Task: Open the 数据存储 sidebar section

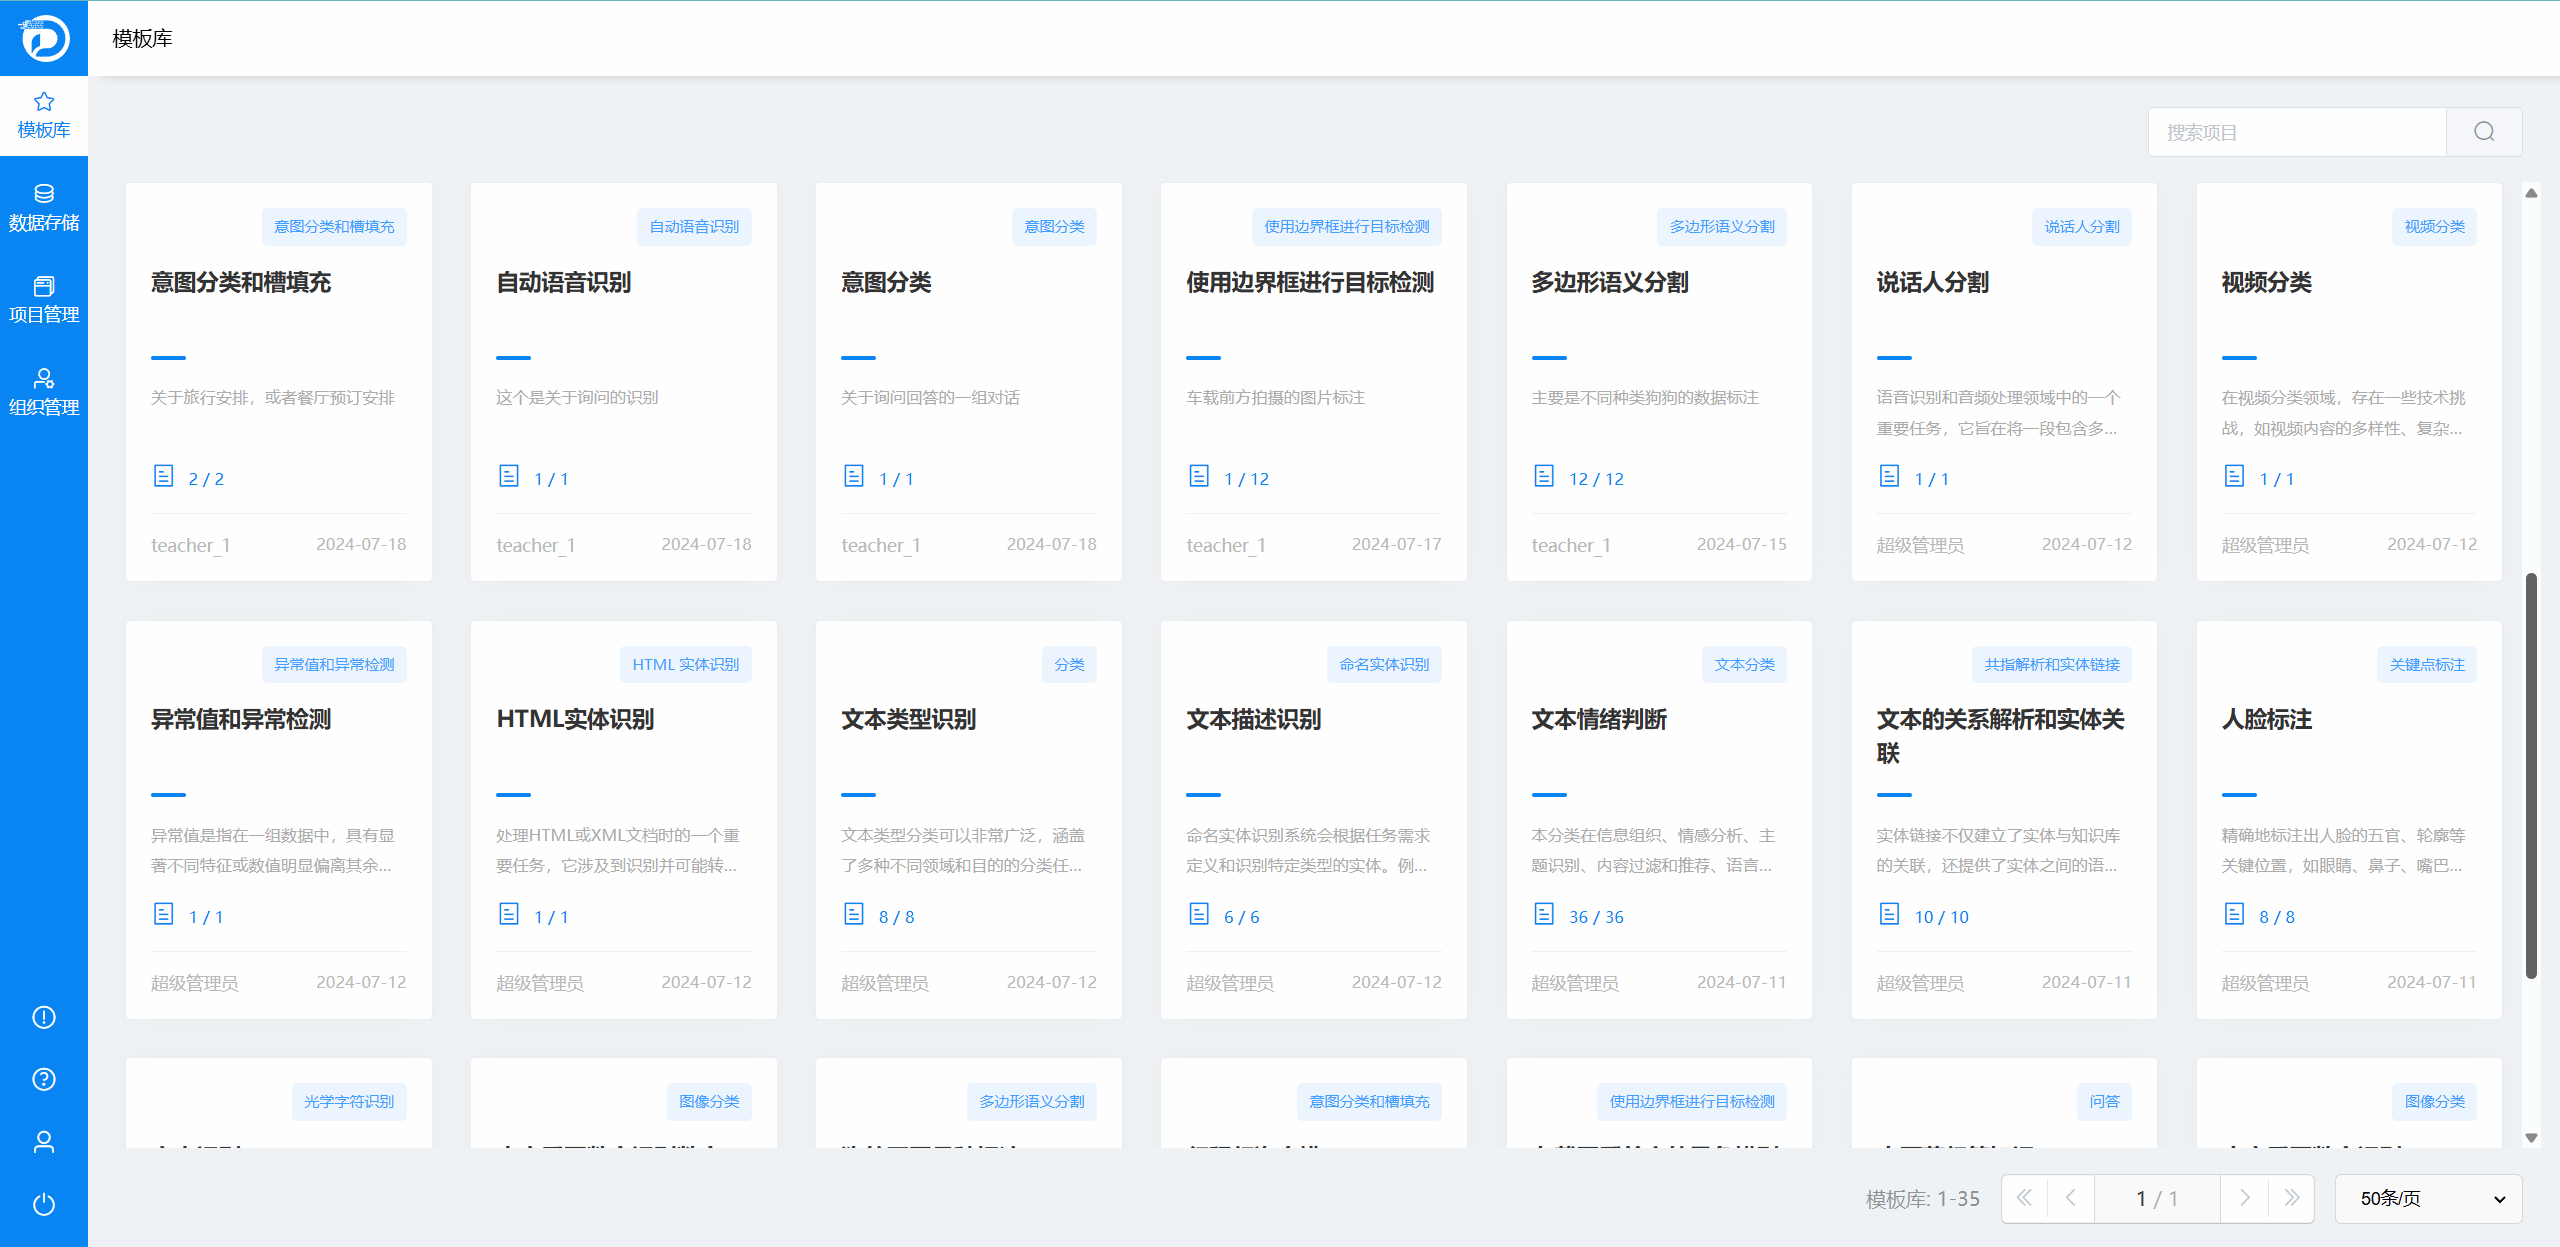Action: [x=44, y=208]
